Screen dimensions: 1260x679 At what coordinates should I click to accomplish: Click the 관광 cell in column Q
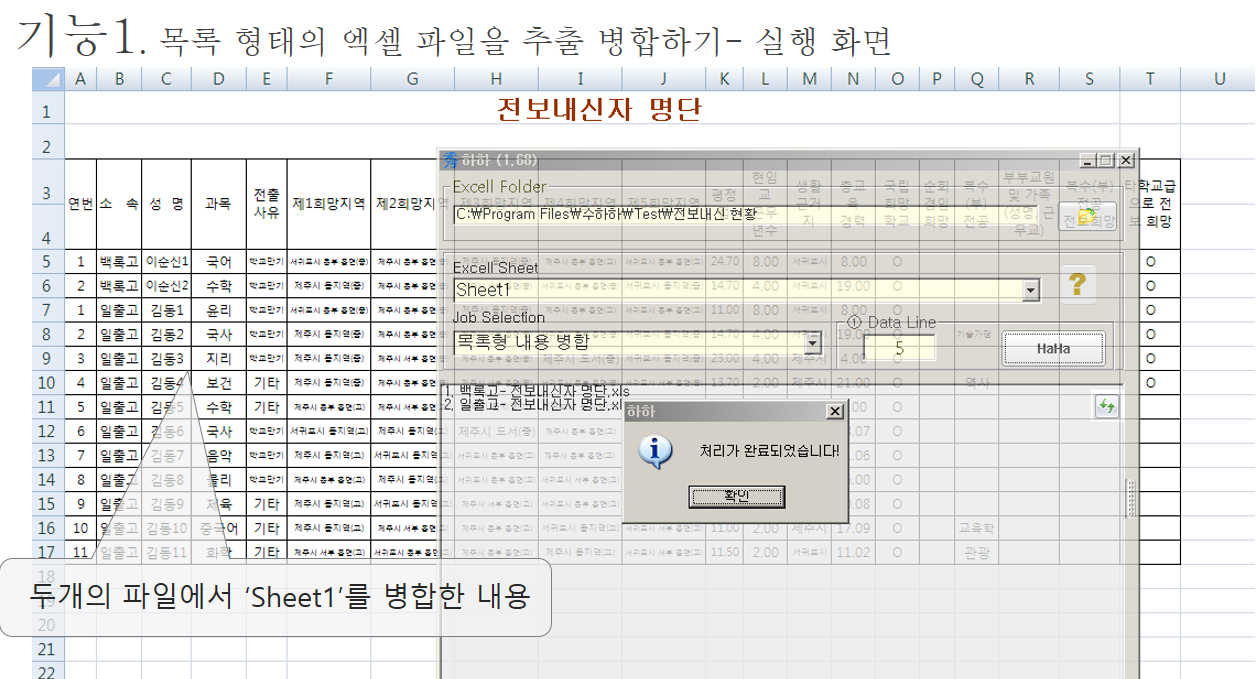point(975,552)
